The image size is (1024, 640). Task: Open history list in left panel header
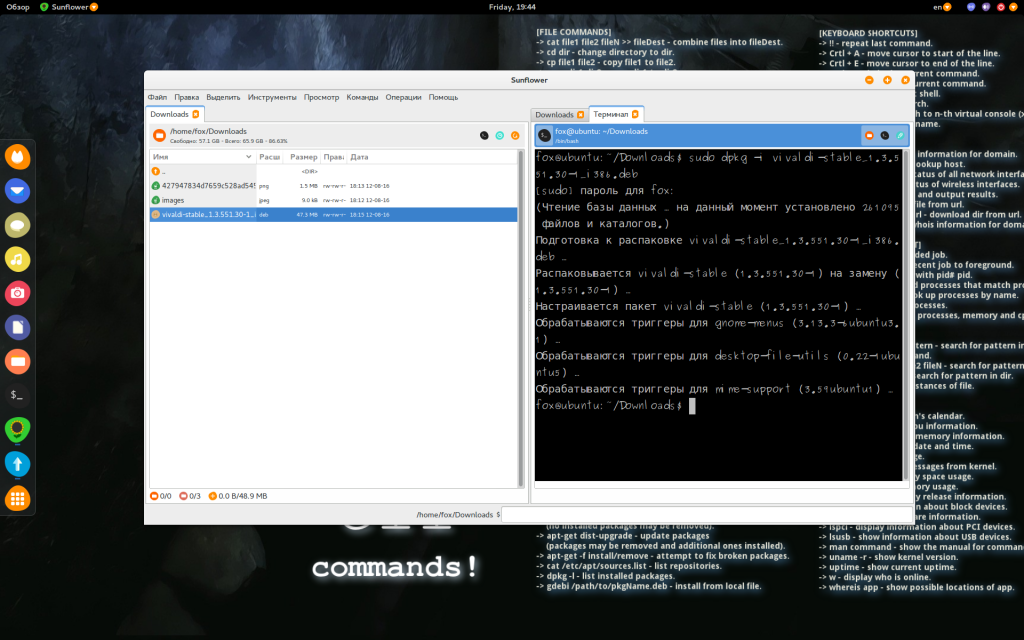pyautogui.click(x=500, y=135)
